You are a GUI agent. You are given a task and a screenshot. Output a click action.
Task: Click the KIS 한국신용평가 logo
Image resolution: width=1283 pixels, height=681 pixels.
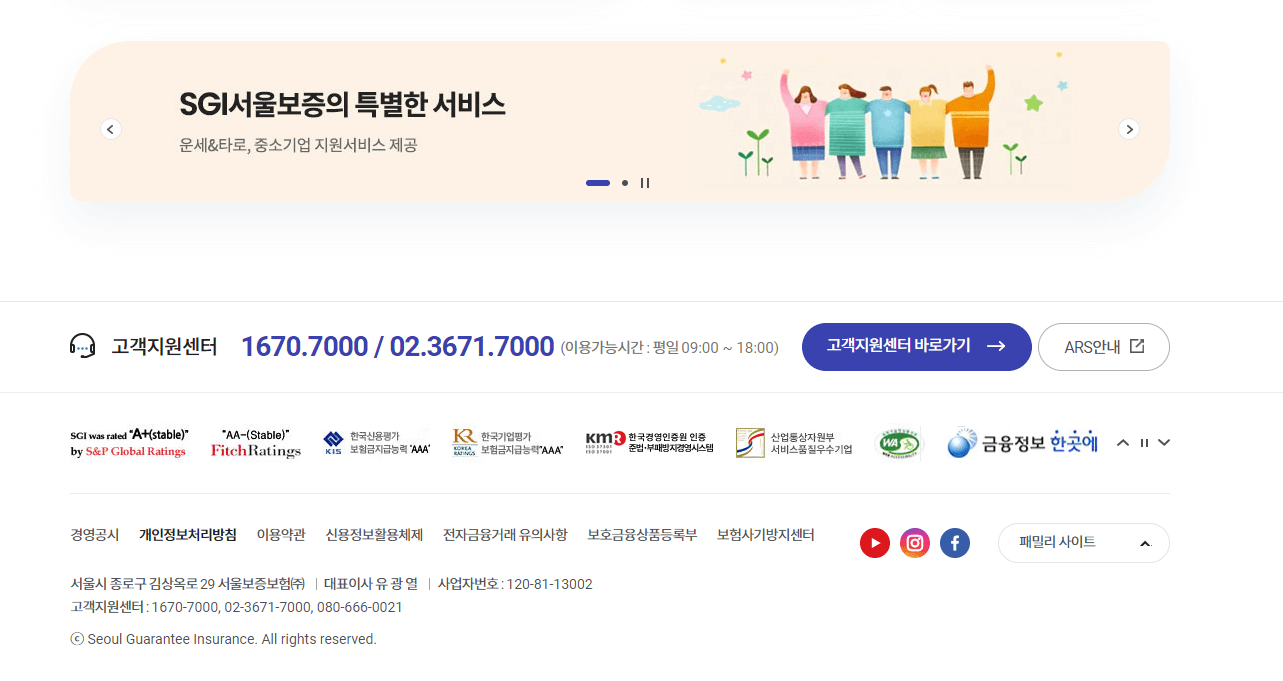click(375, 441)
